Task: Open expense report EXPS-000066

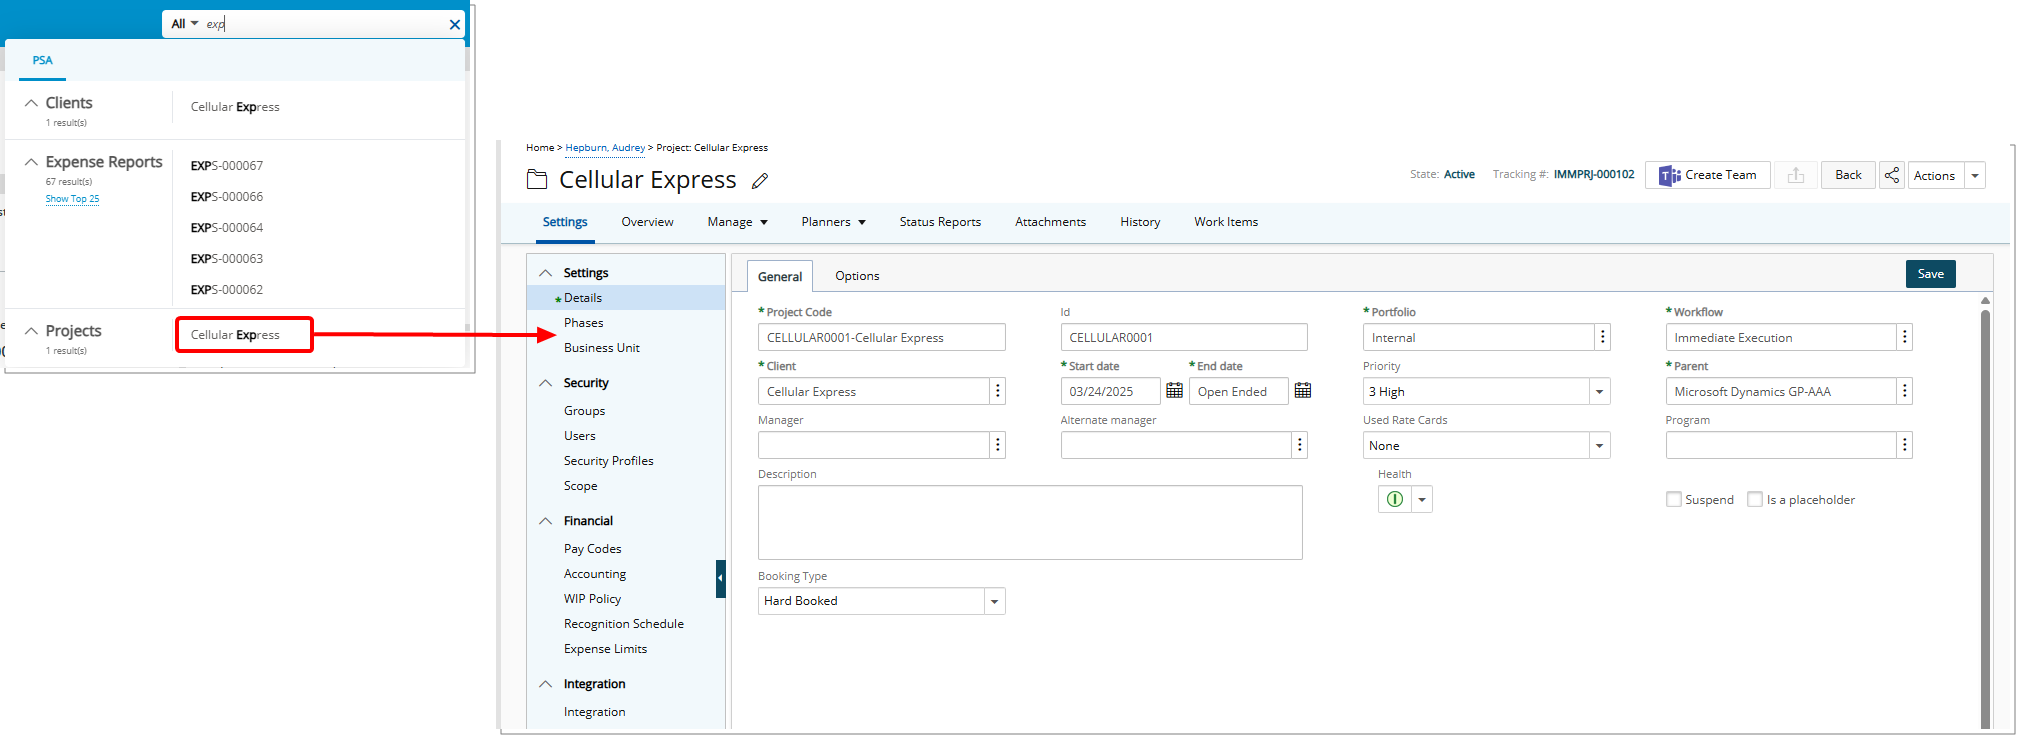Action: [x=227, y=197]
